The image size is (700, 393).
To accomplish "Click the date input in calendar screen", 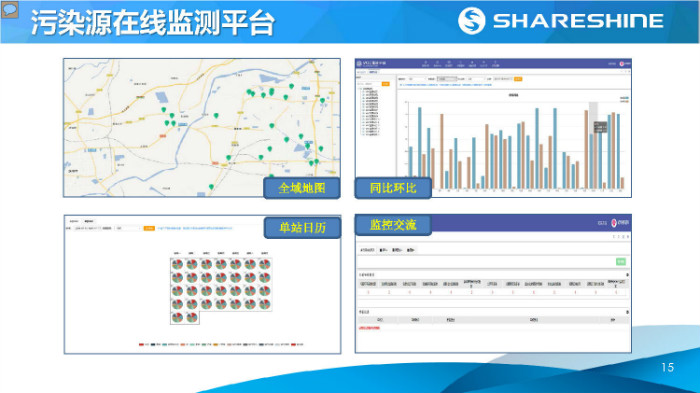I will tap(87, 228).
